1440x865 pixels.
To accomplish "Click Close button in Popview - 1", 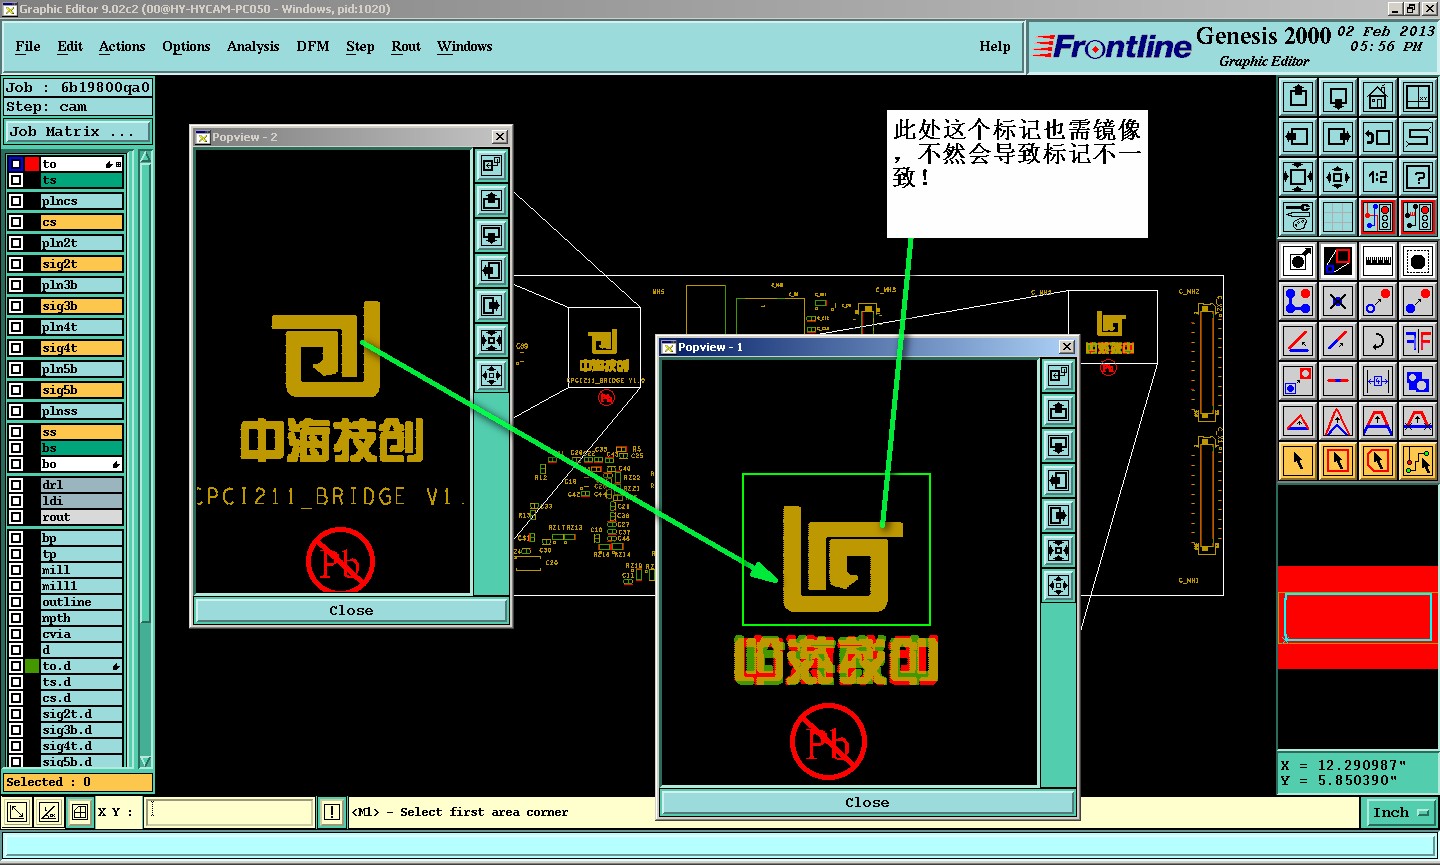I will pos(867,802).
